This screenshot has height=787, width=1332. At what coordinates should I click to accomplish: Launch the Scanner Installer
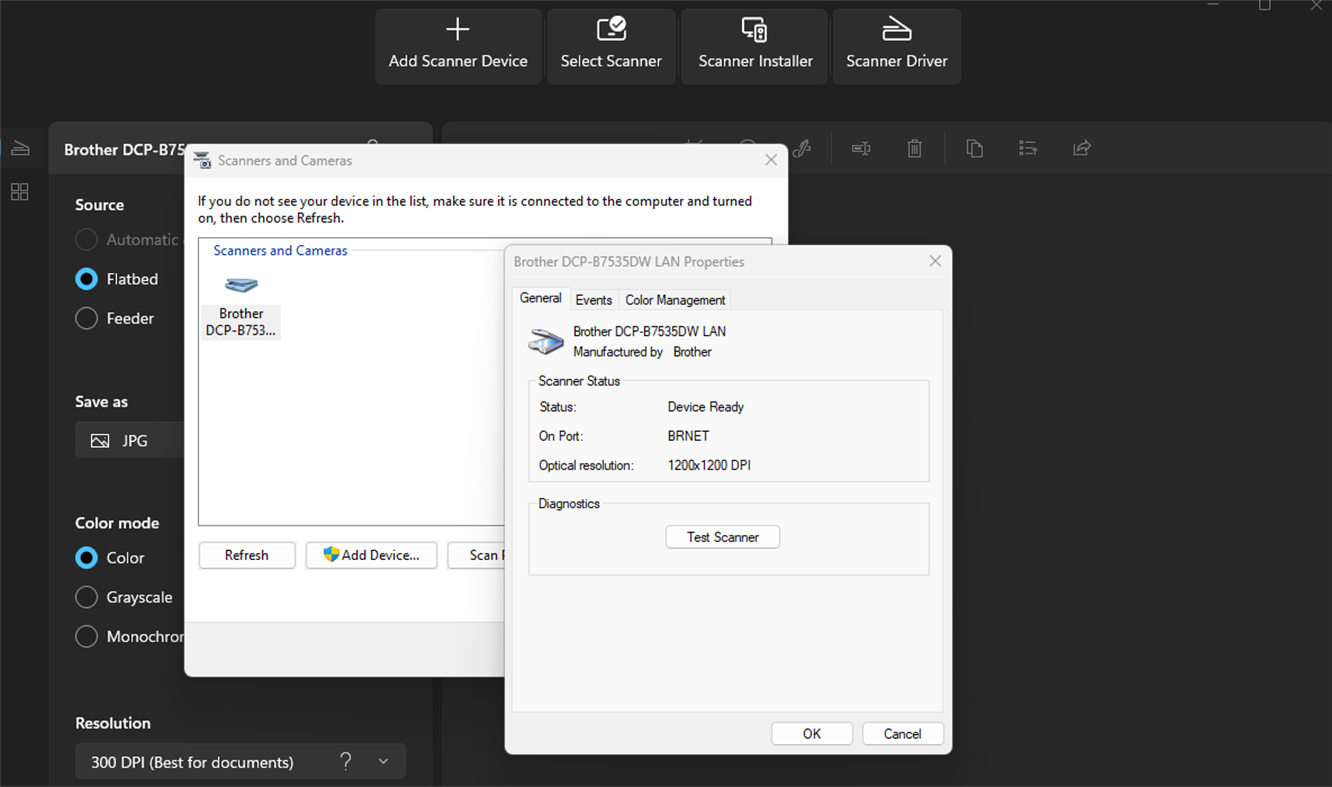(x=753, y=45)
